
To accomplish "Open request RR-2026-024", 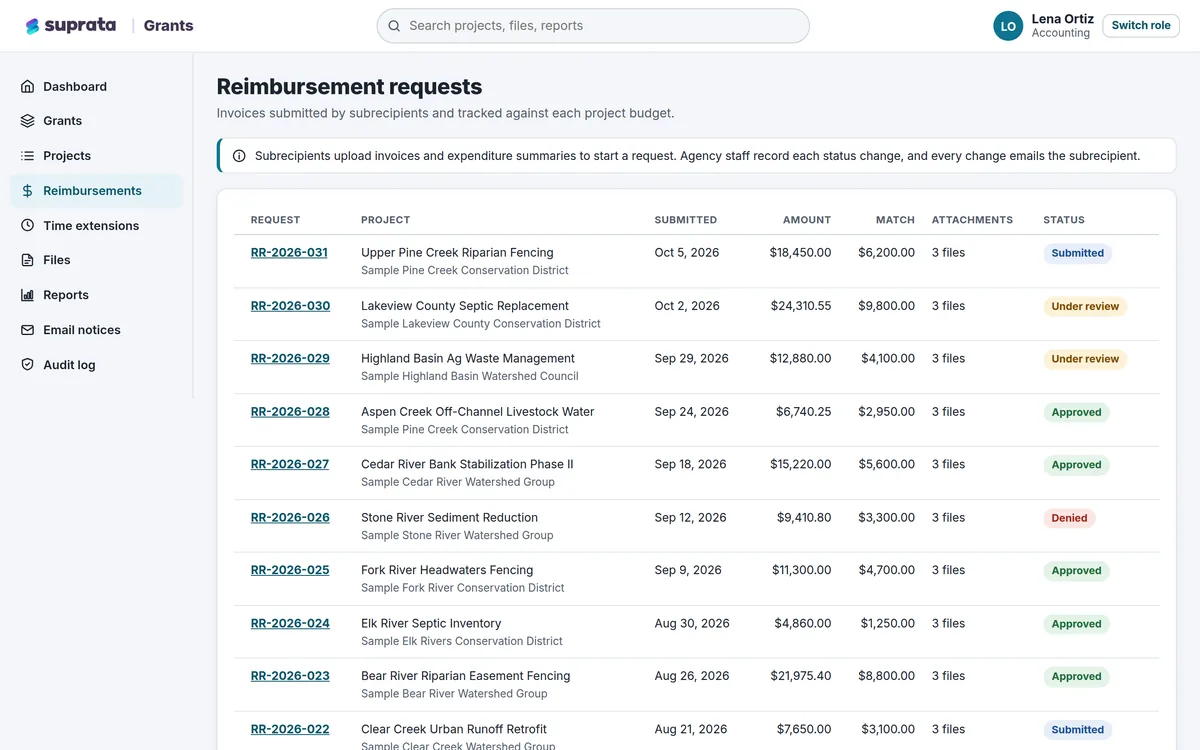I will [290, 624].
